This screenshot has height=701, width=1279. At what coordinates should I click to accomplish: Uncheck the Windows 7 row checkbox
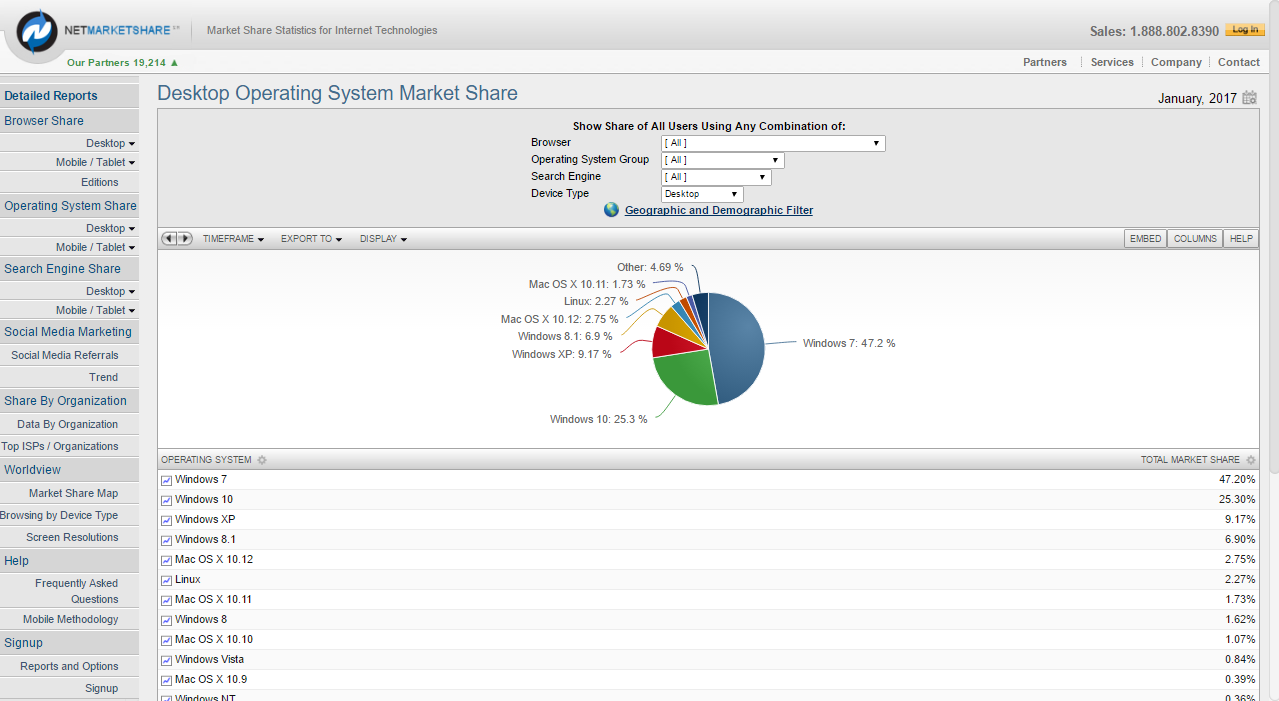166,480
